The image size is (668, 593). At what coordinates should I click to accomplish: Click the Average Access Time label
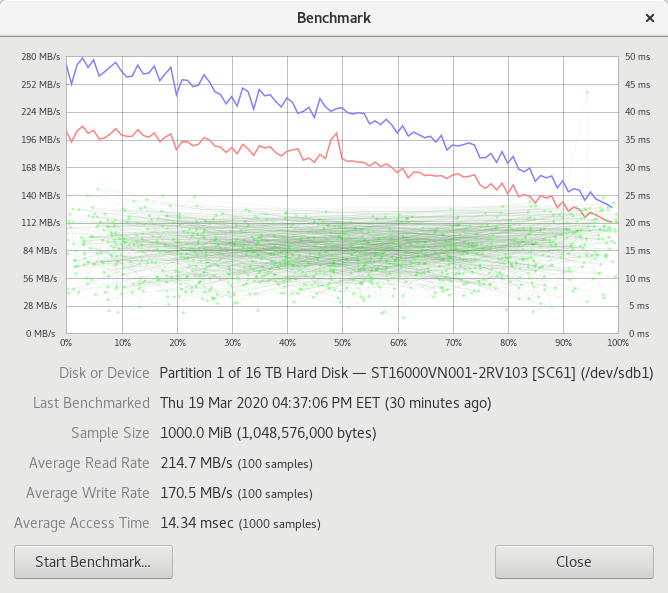(x=82, y=523)
